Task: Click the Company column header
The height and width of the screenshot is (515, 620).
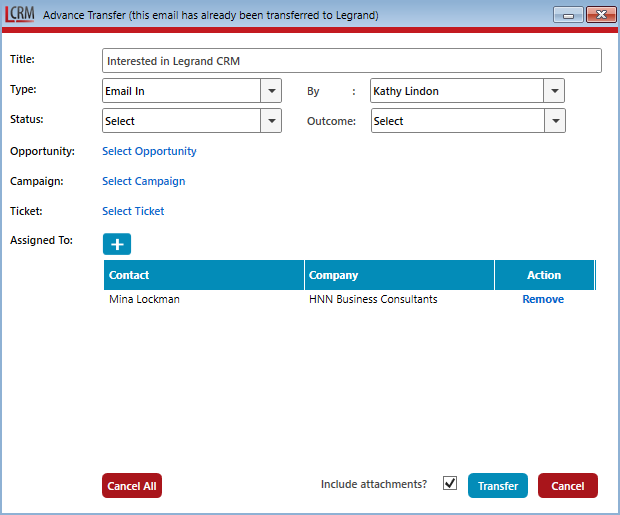Action: click(x=399, y=275)
